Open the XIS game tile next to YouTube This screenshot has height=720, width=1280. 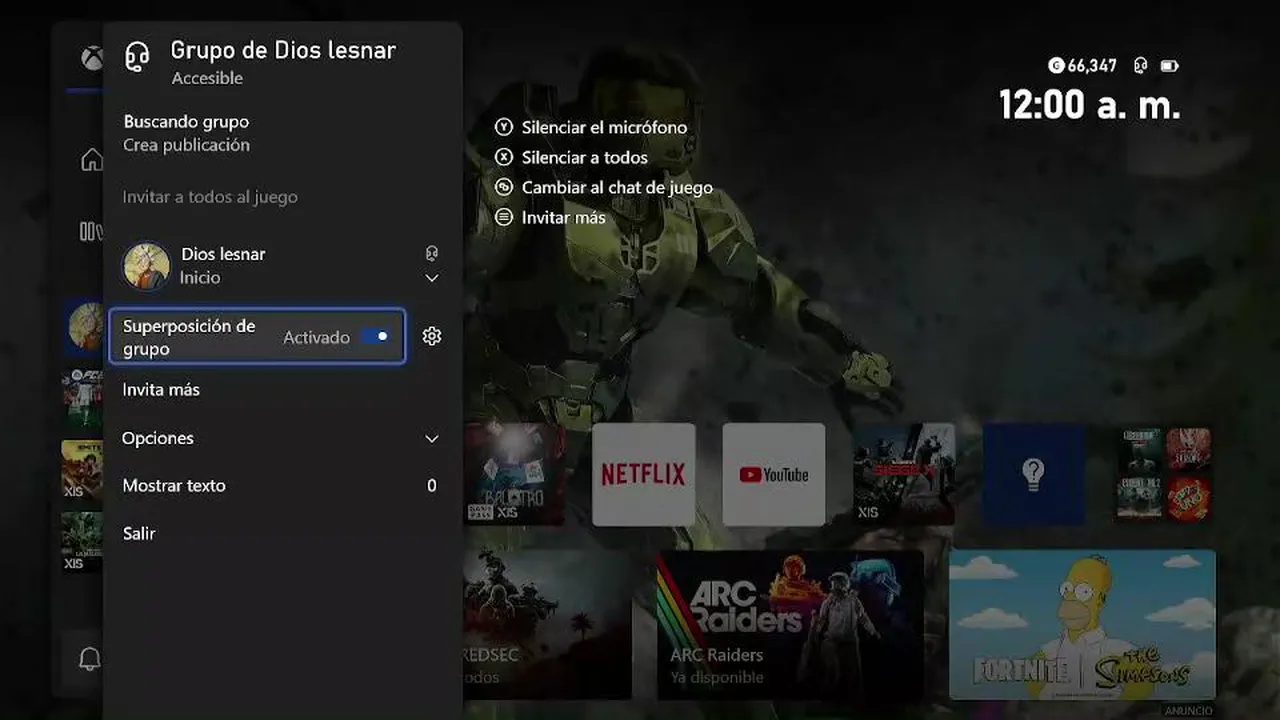click(904, 474)
